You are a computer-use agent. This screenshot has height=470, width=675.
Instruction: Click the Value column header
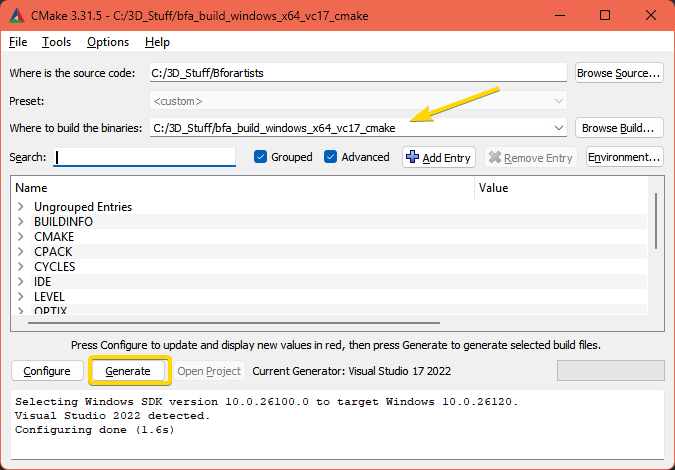[561, 188]
